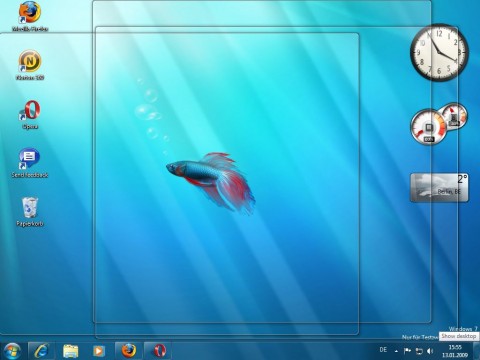
Task: Switch to Opera taskbar button
Action: click(158, 351)
